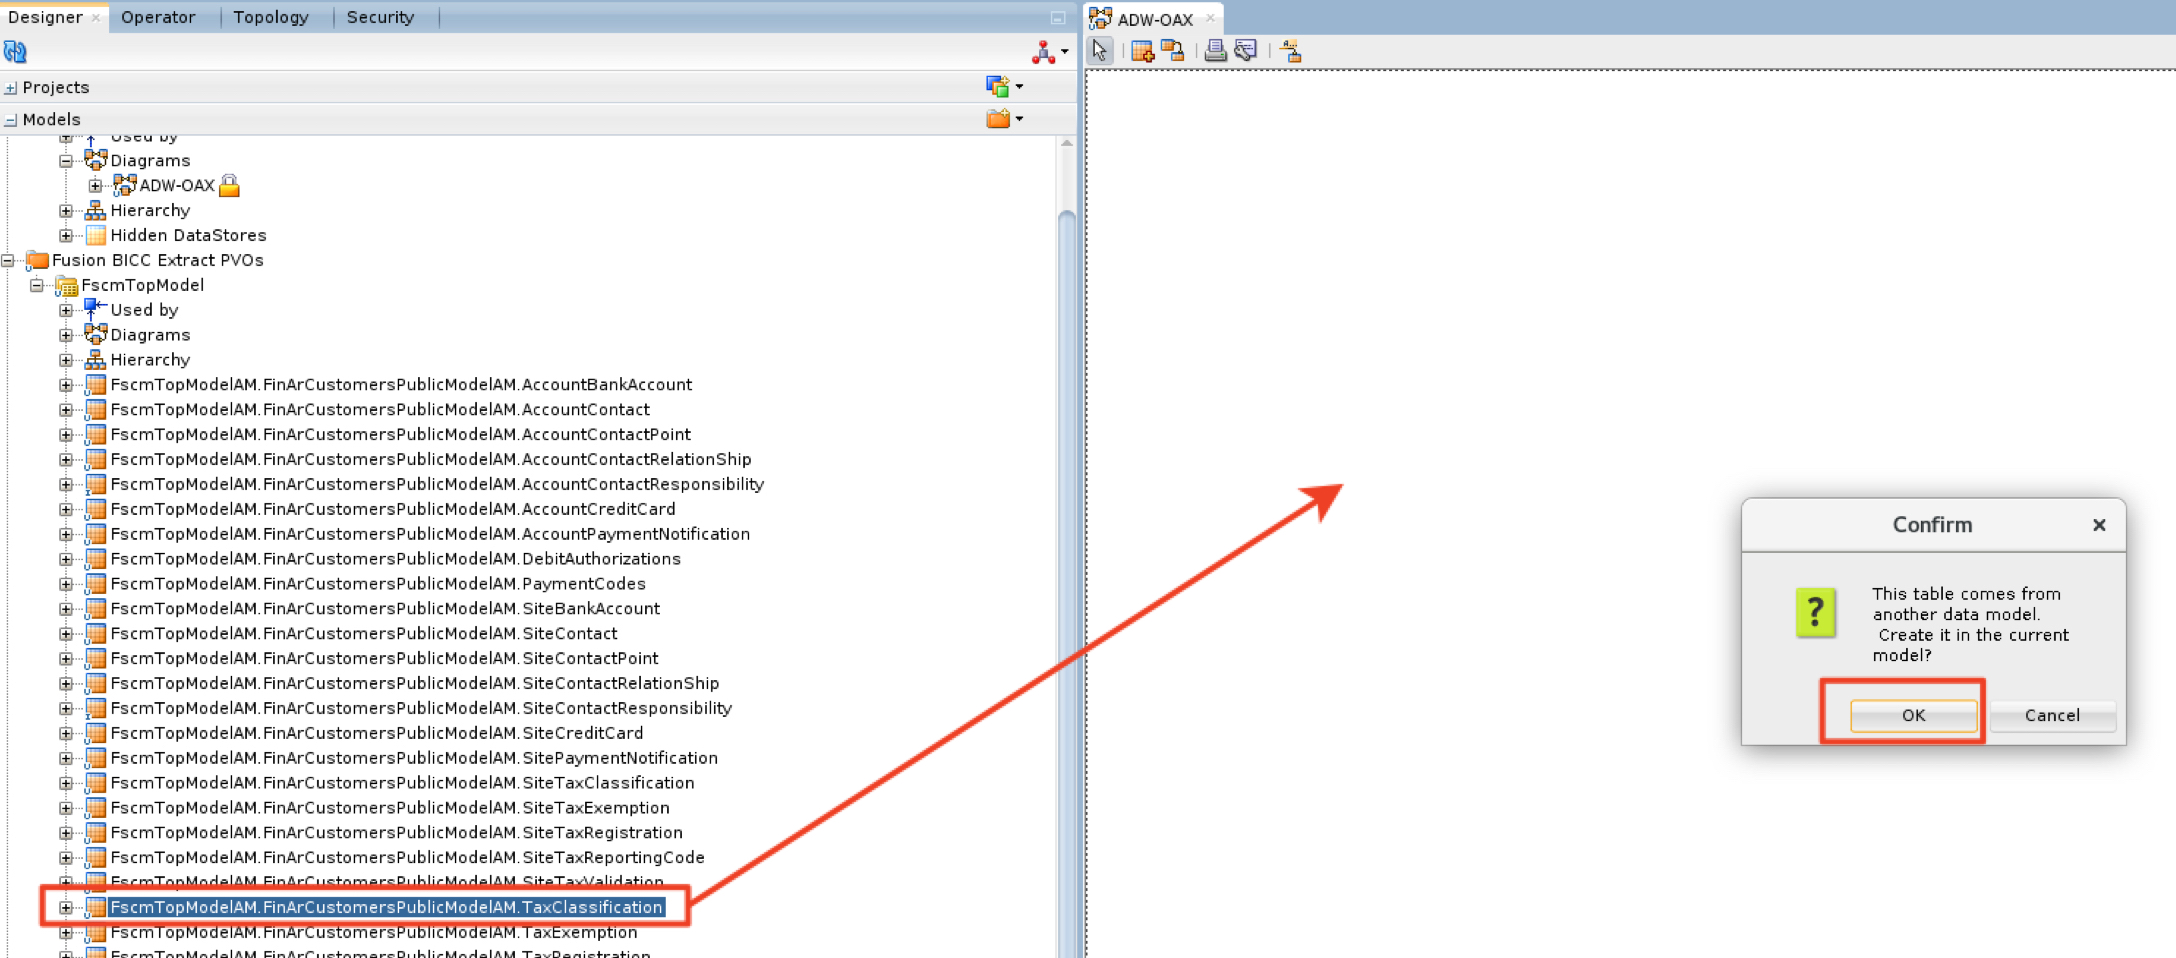Click the Models tree vertical scrollbar thumb
This screenshot has height=958, width=2176.
pos(1067,585)
